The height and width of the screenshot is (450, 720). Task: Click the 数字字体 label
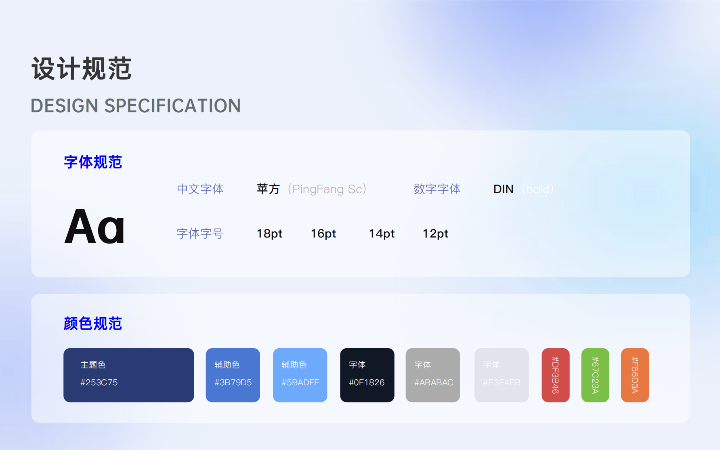437,189
